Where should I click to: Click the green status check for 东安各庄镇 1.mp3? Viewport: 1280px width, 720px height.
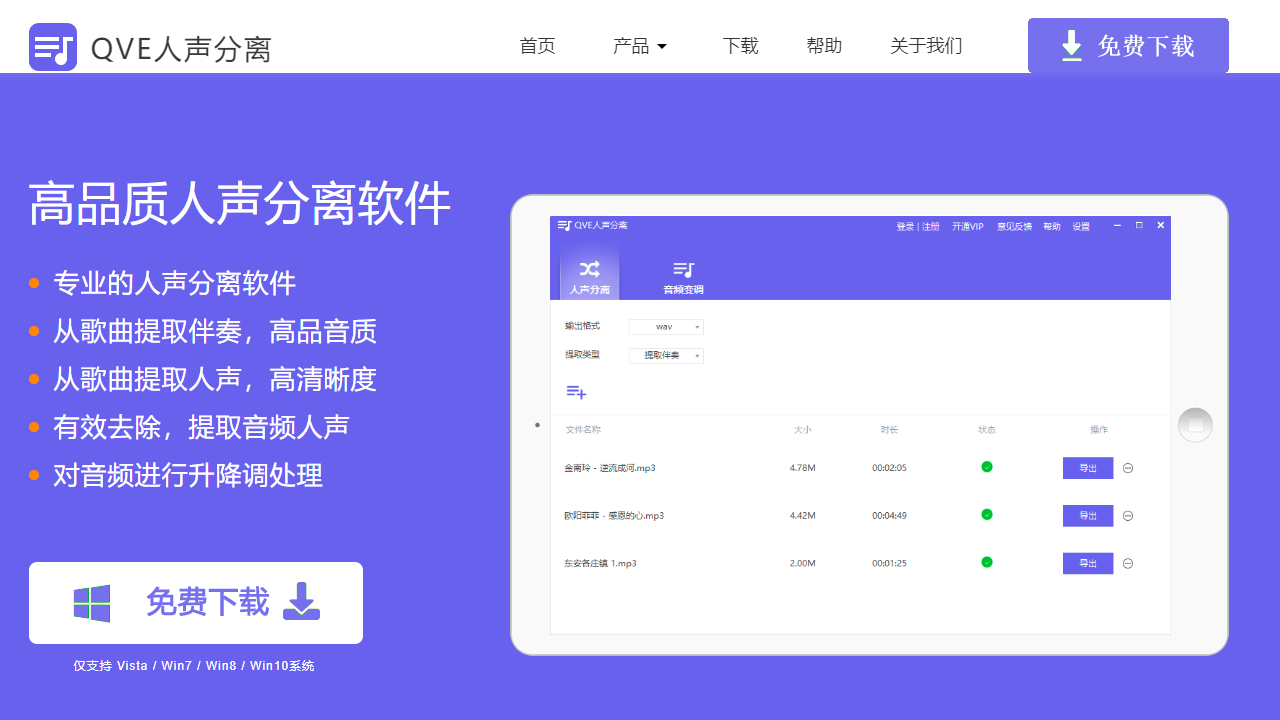pyautogui.click(x=987, y=562)
